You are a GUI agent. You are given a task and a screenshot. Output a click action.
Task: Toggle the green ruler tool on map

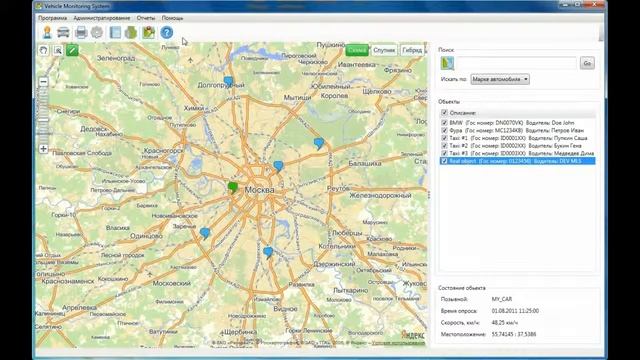(72, 50)
